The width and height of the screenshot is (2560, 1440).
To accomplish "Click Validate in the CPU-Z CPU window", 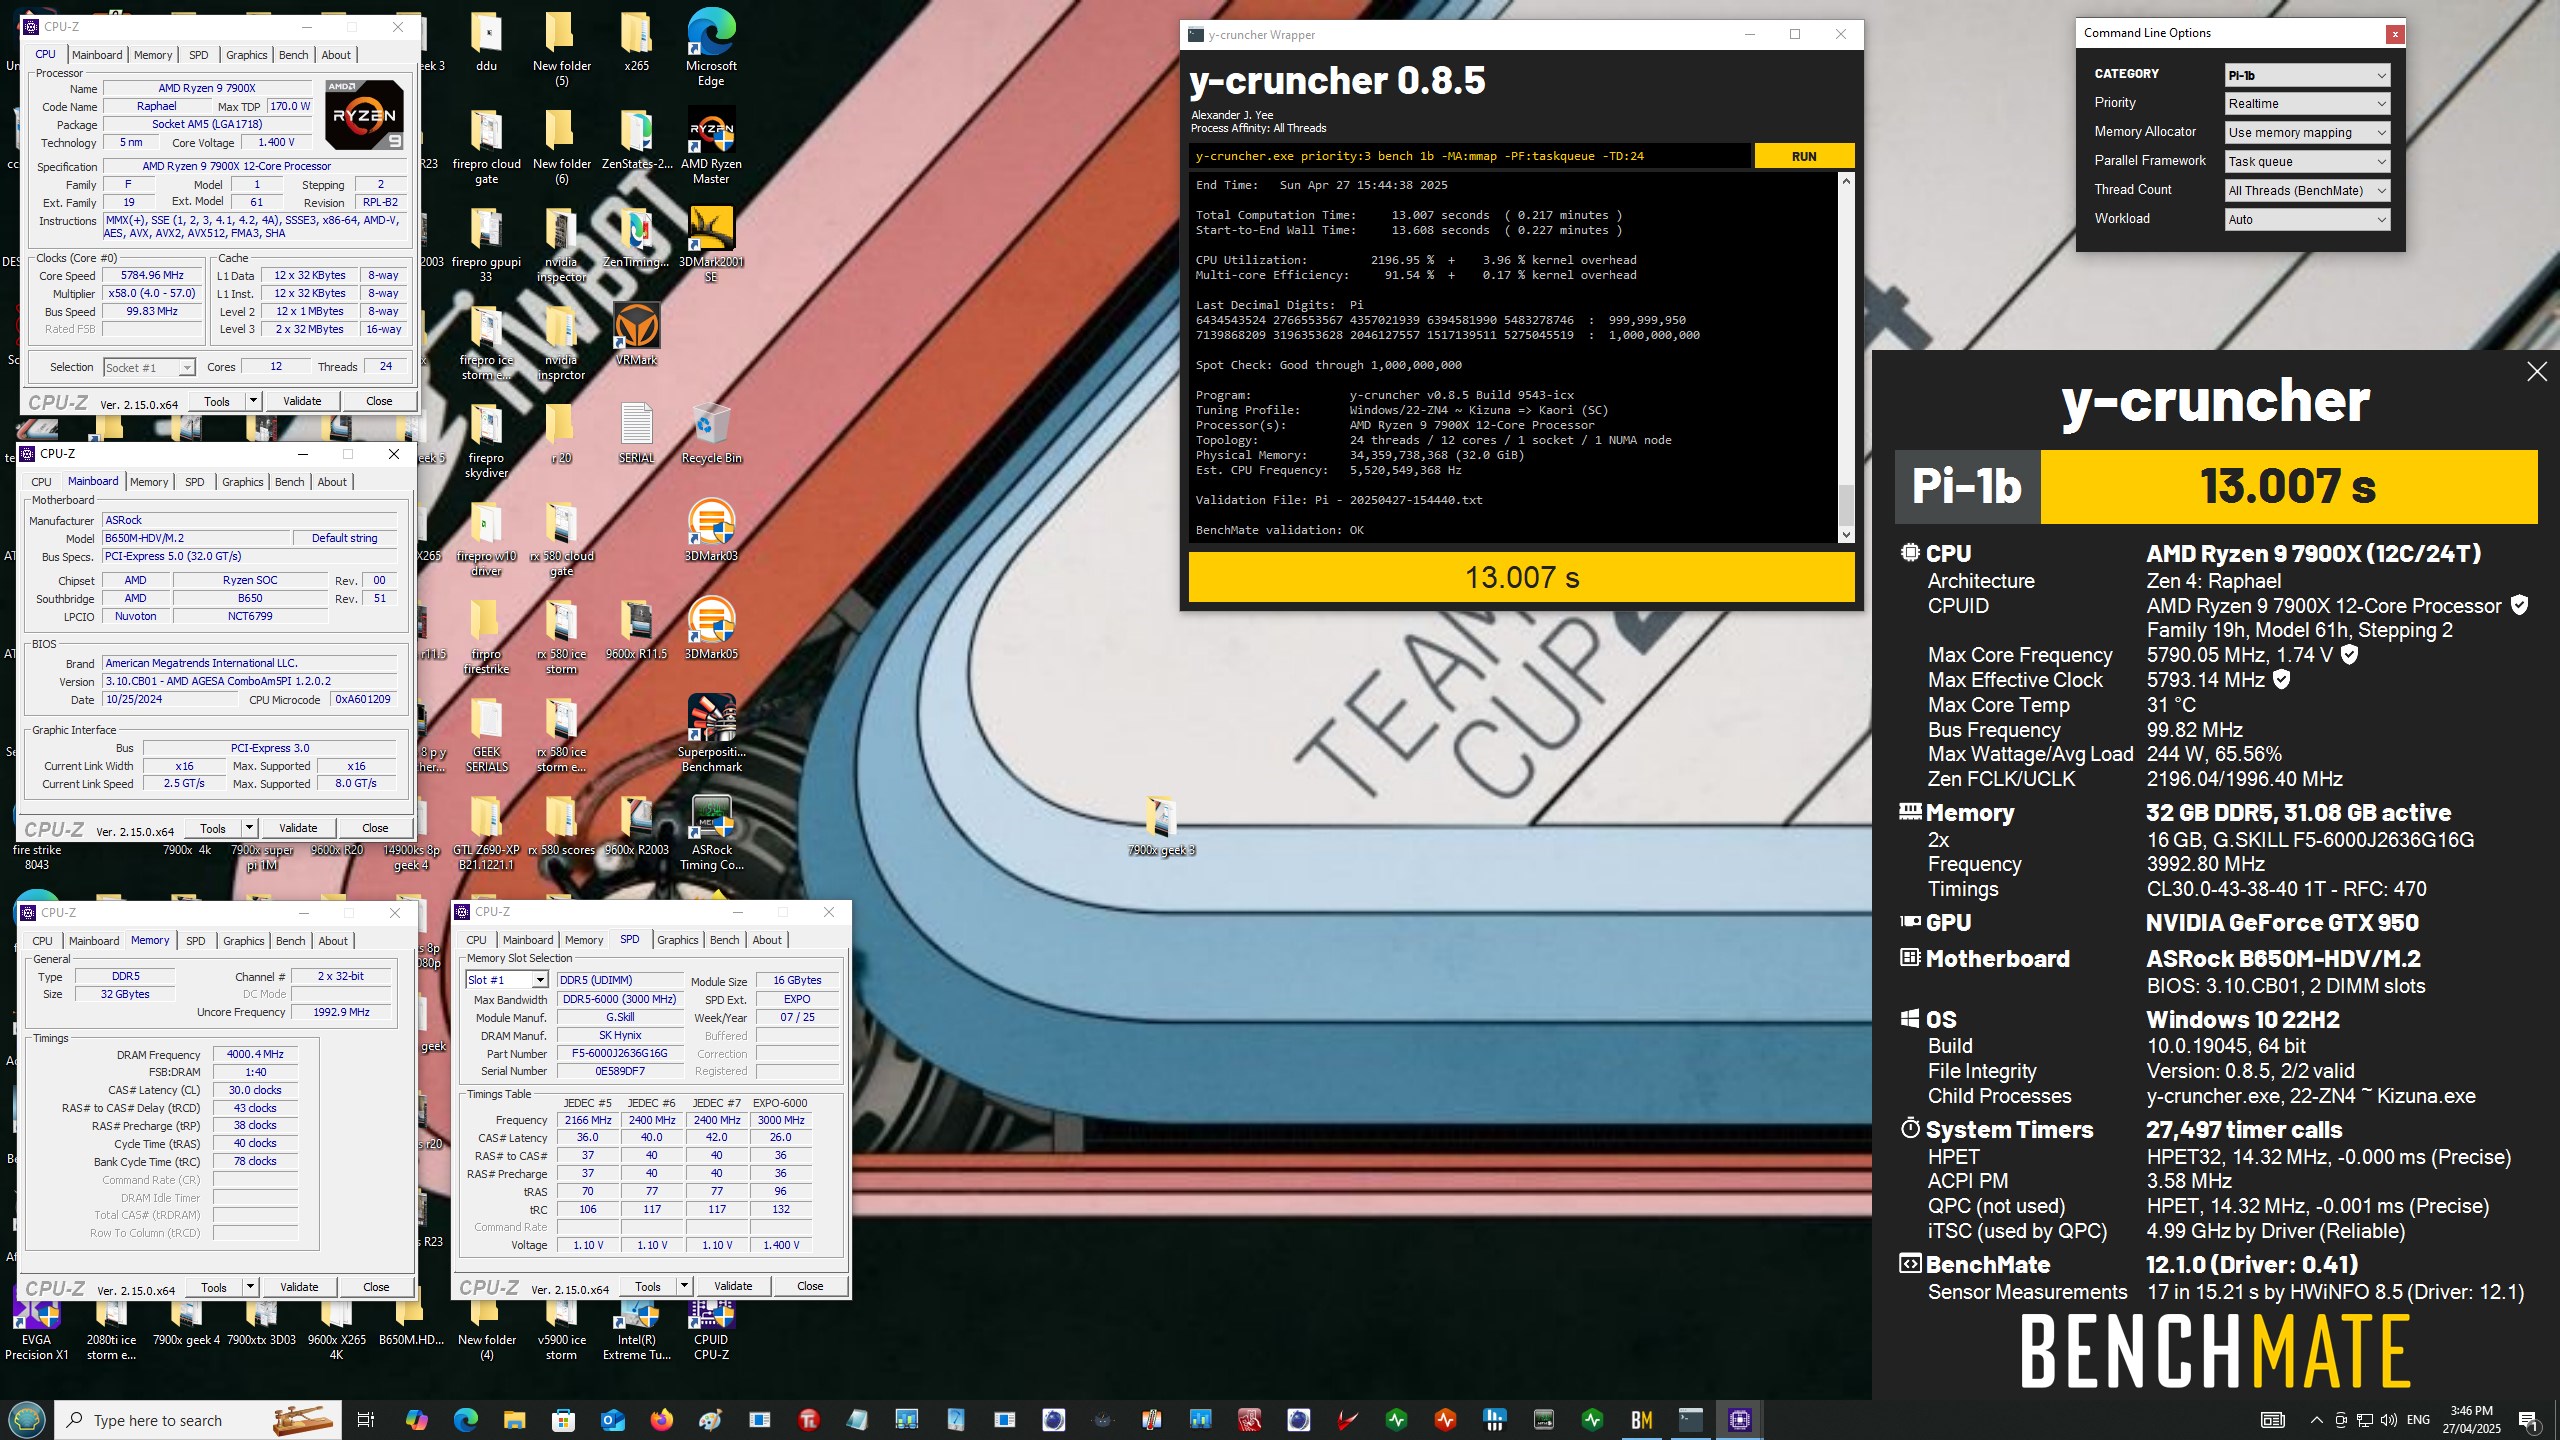I will tap(302, 401).
